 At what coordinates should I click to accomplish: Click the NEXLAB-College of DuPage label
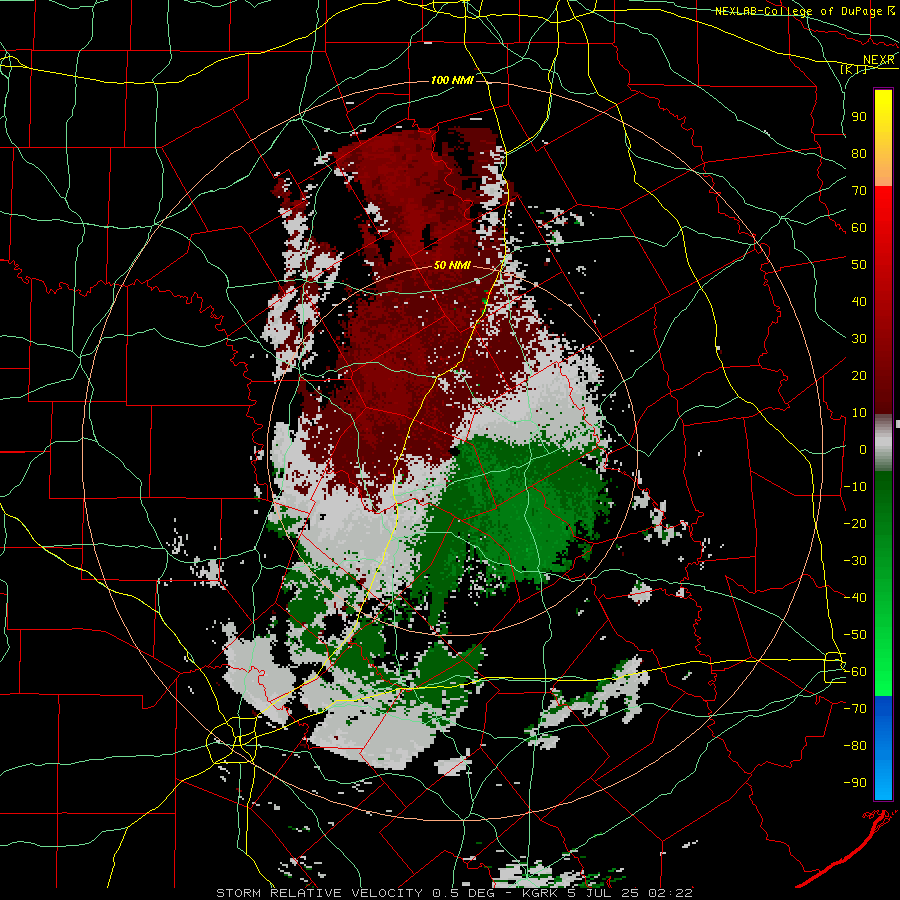799,11
